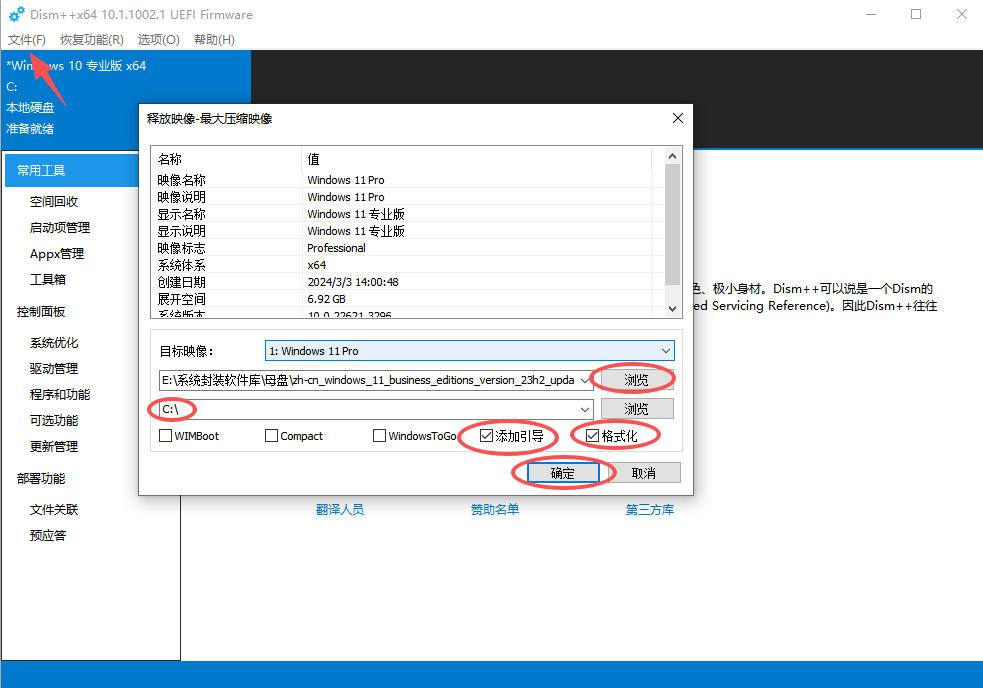Click 浏览 next to image file path
983x688 pixels.
(x=636, y=380)
